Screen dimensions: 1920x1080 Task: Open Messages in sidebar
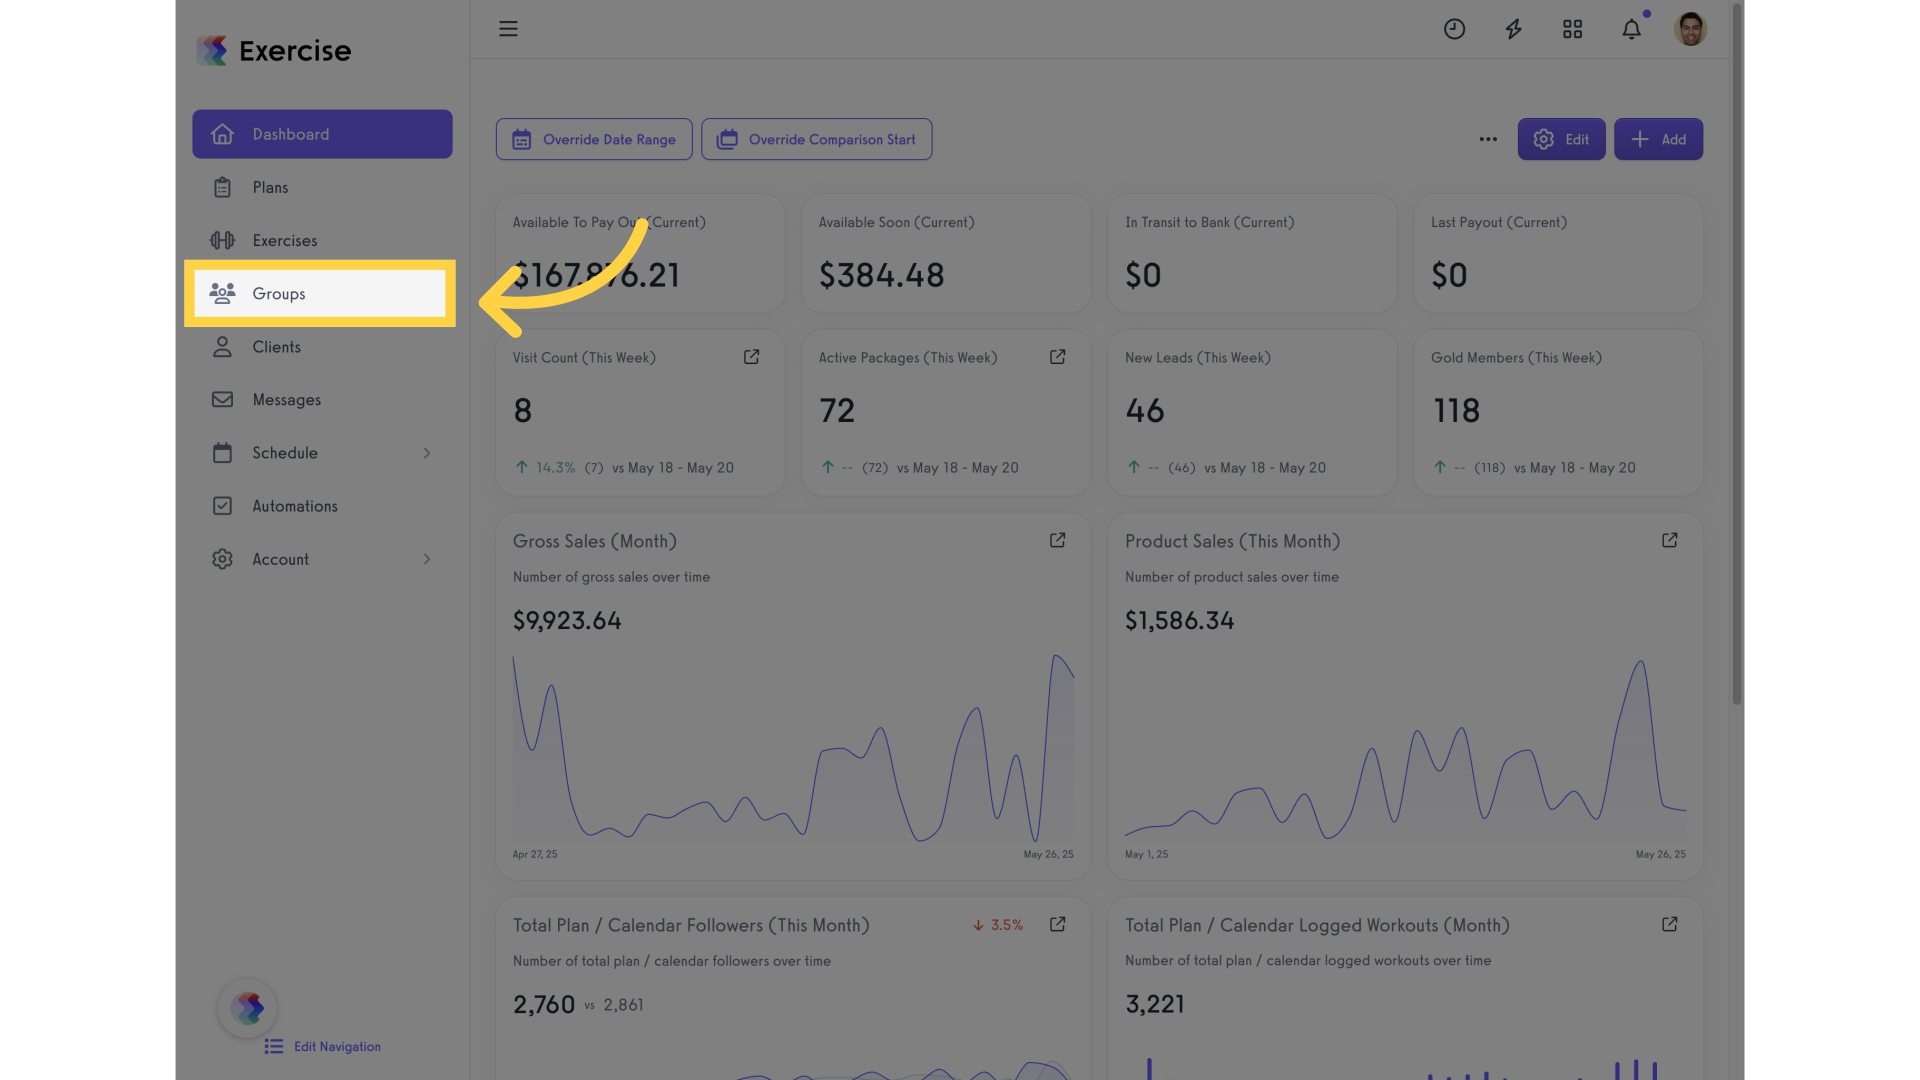coord(322,399)
